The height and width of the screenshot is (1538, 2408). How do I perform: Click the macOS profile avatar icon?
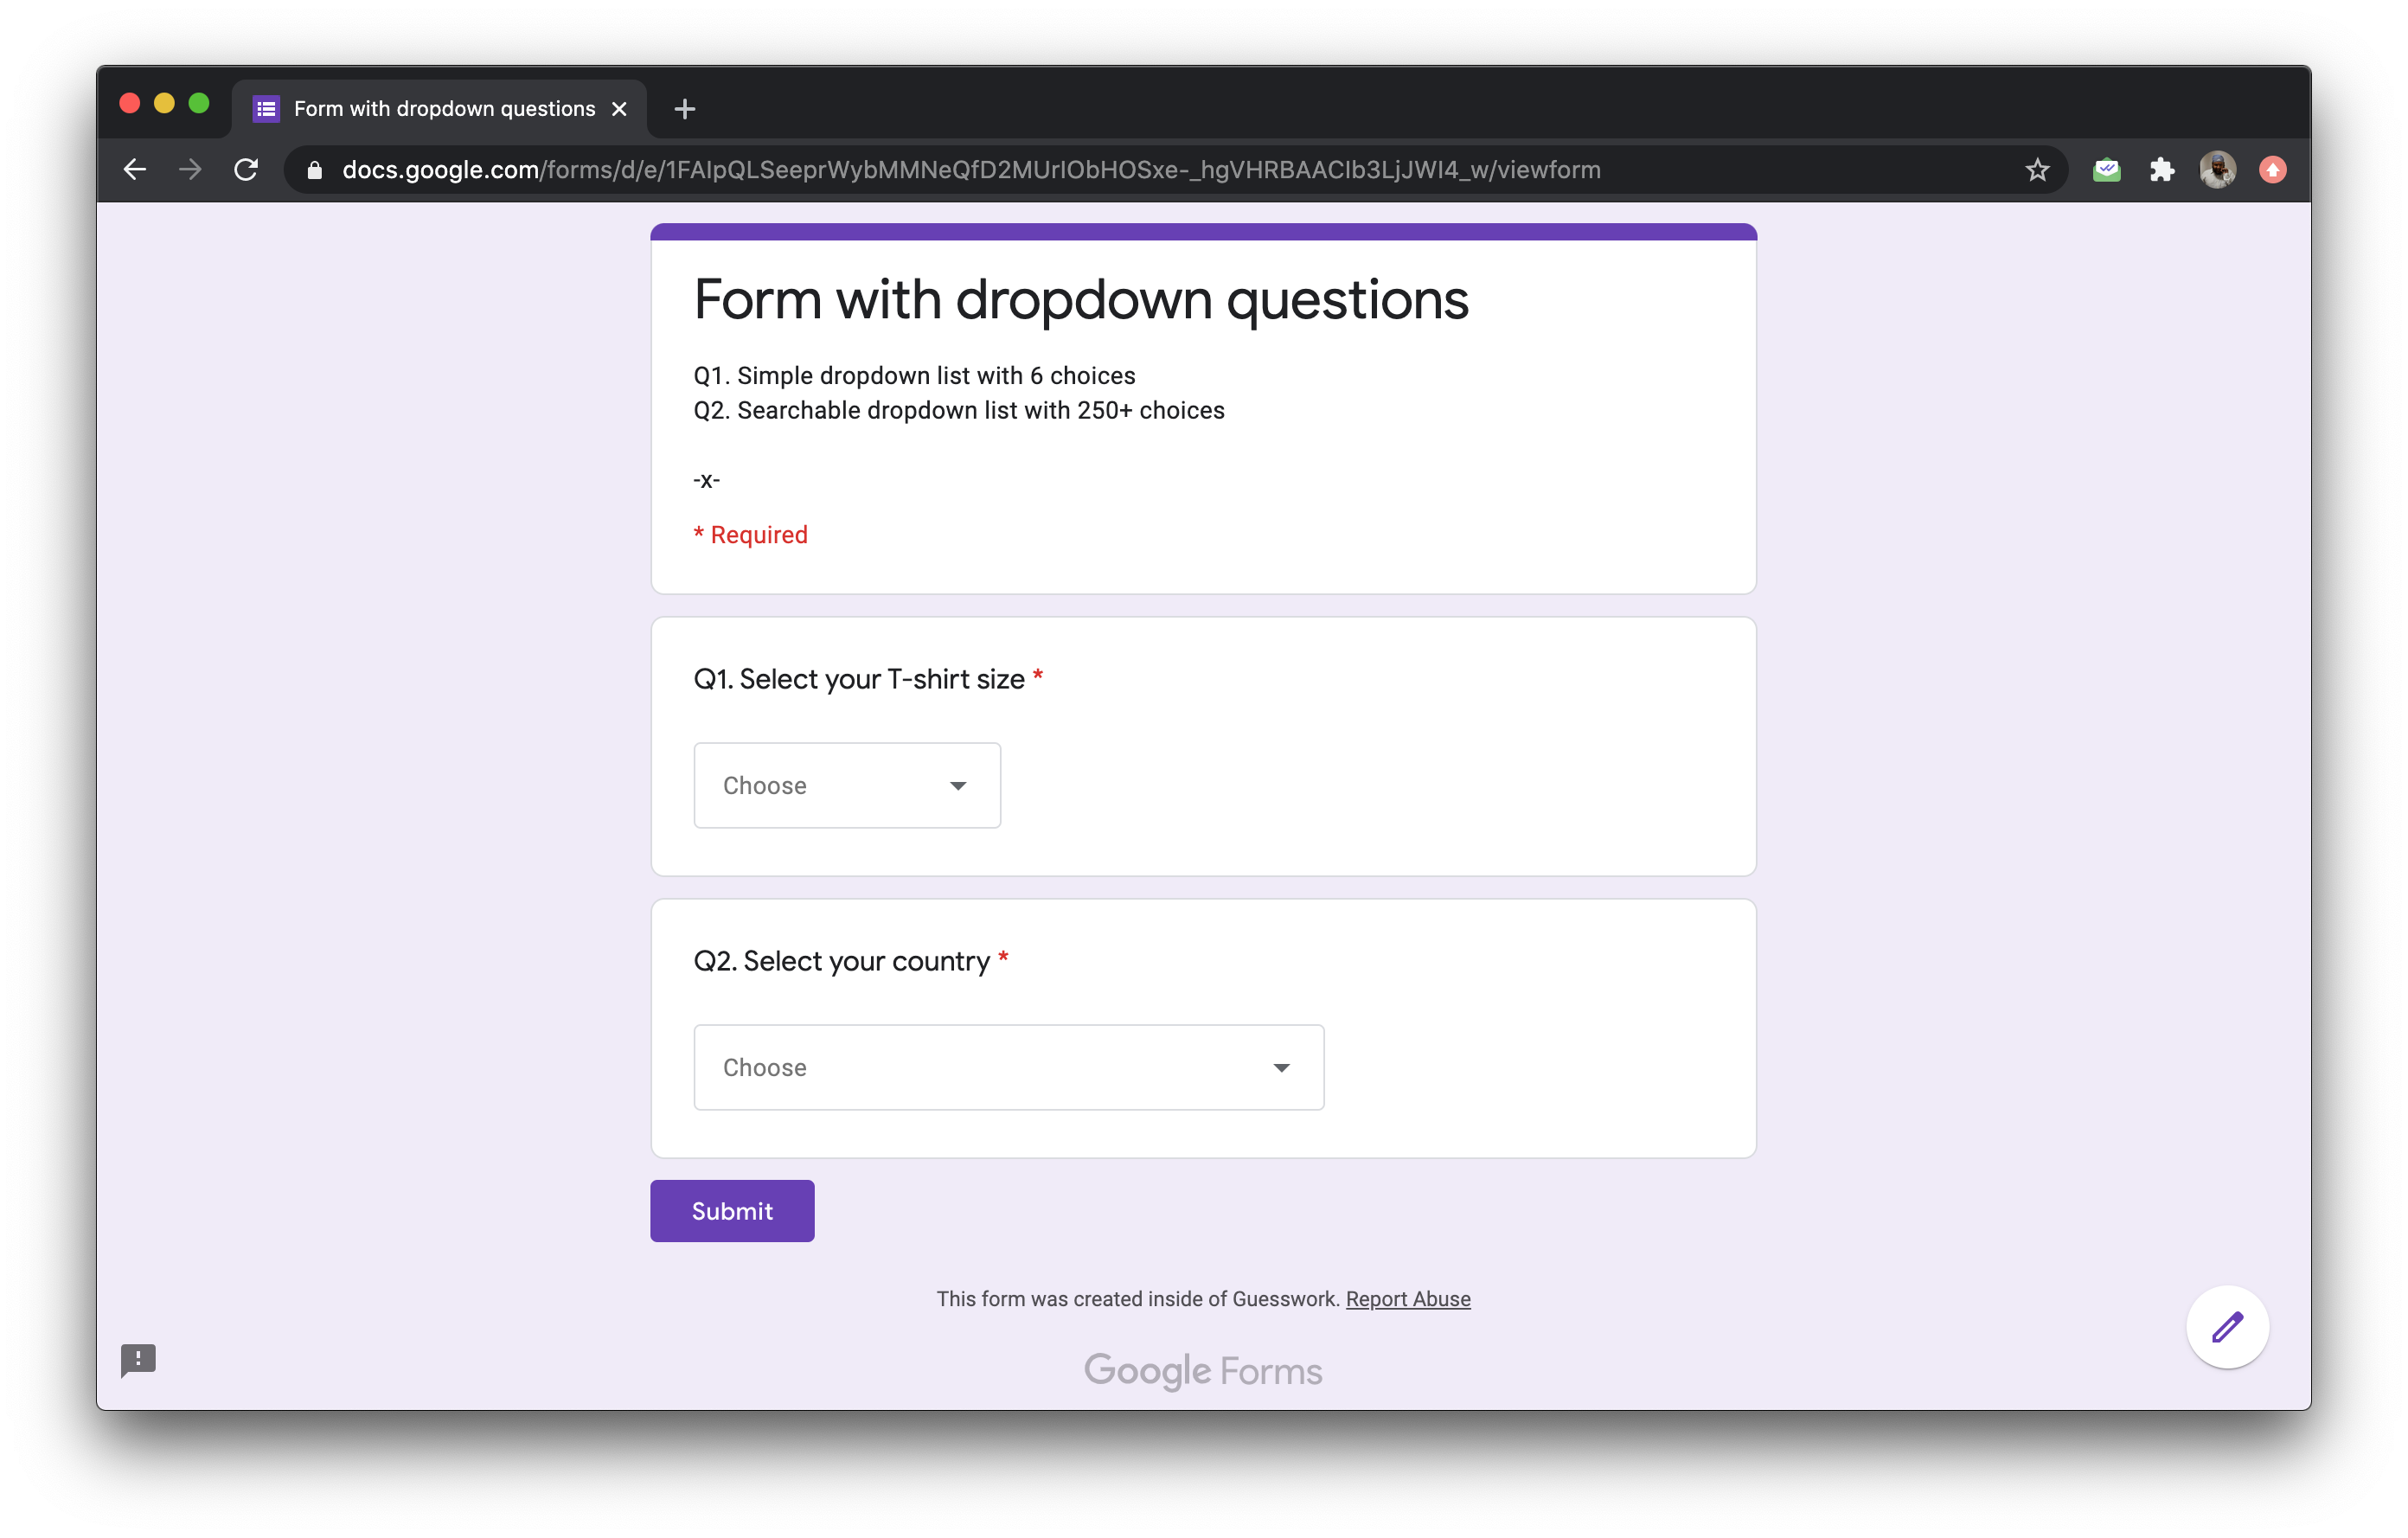pos(2217,170)
